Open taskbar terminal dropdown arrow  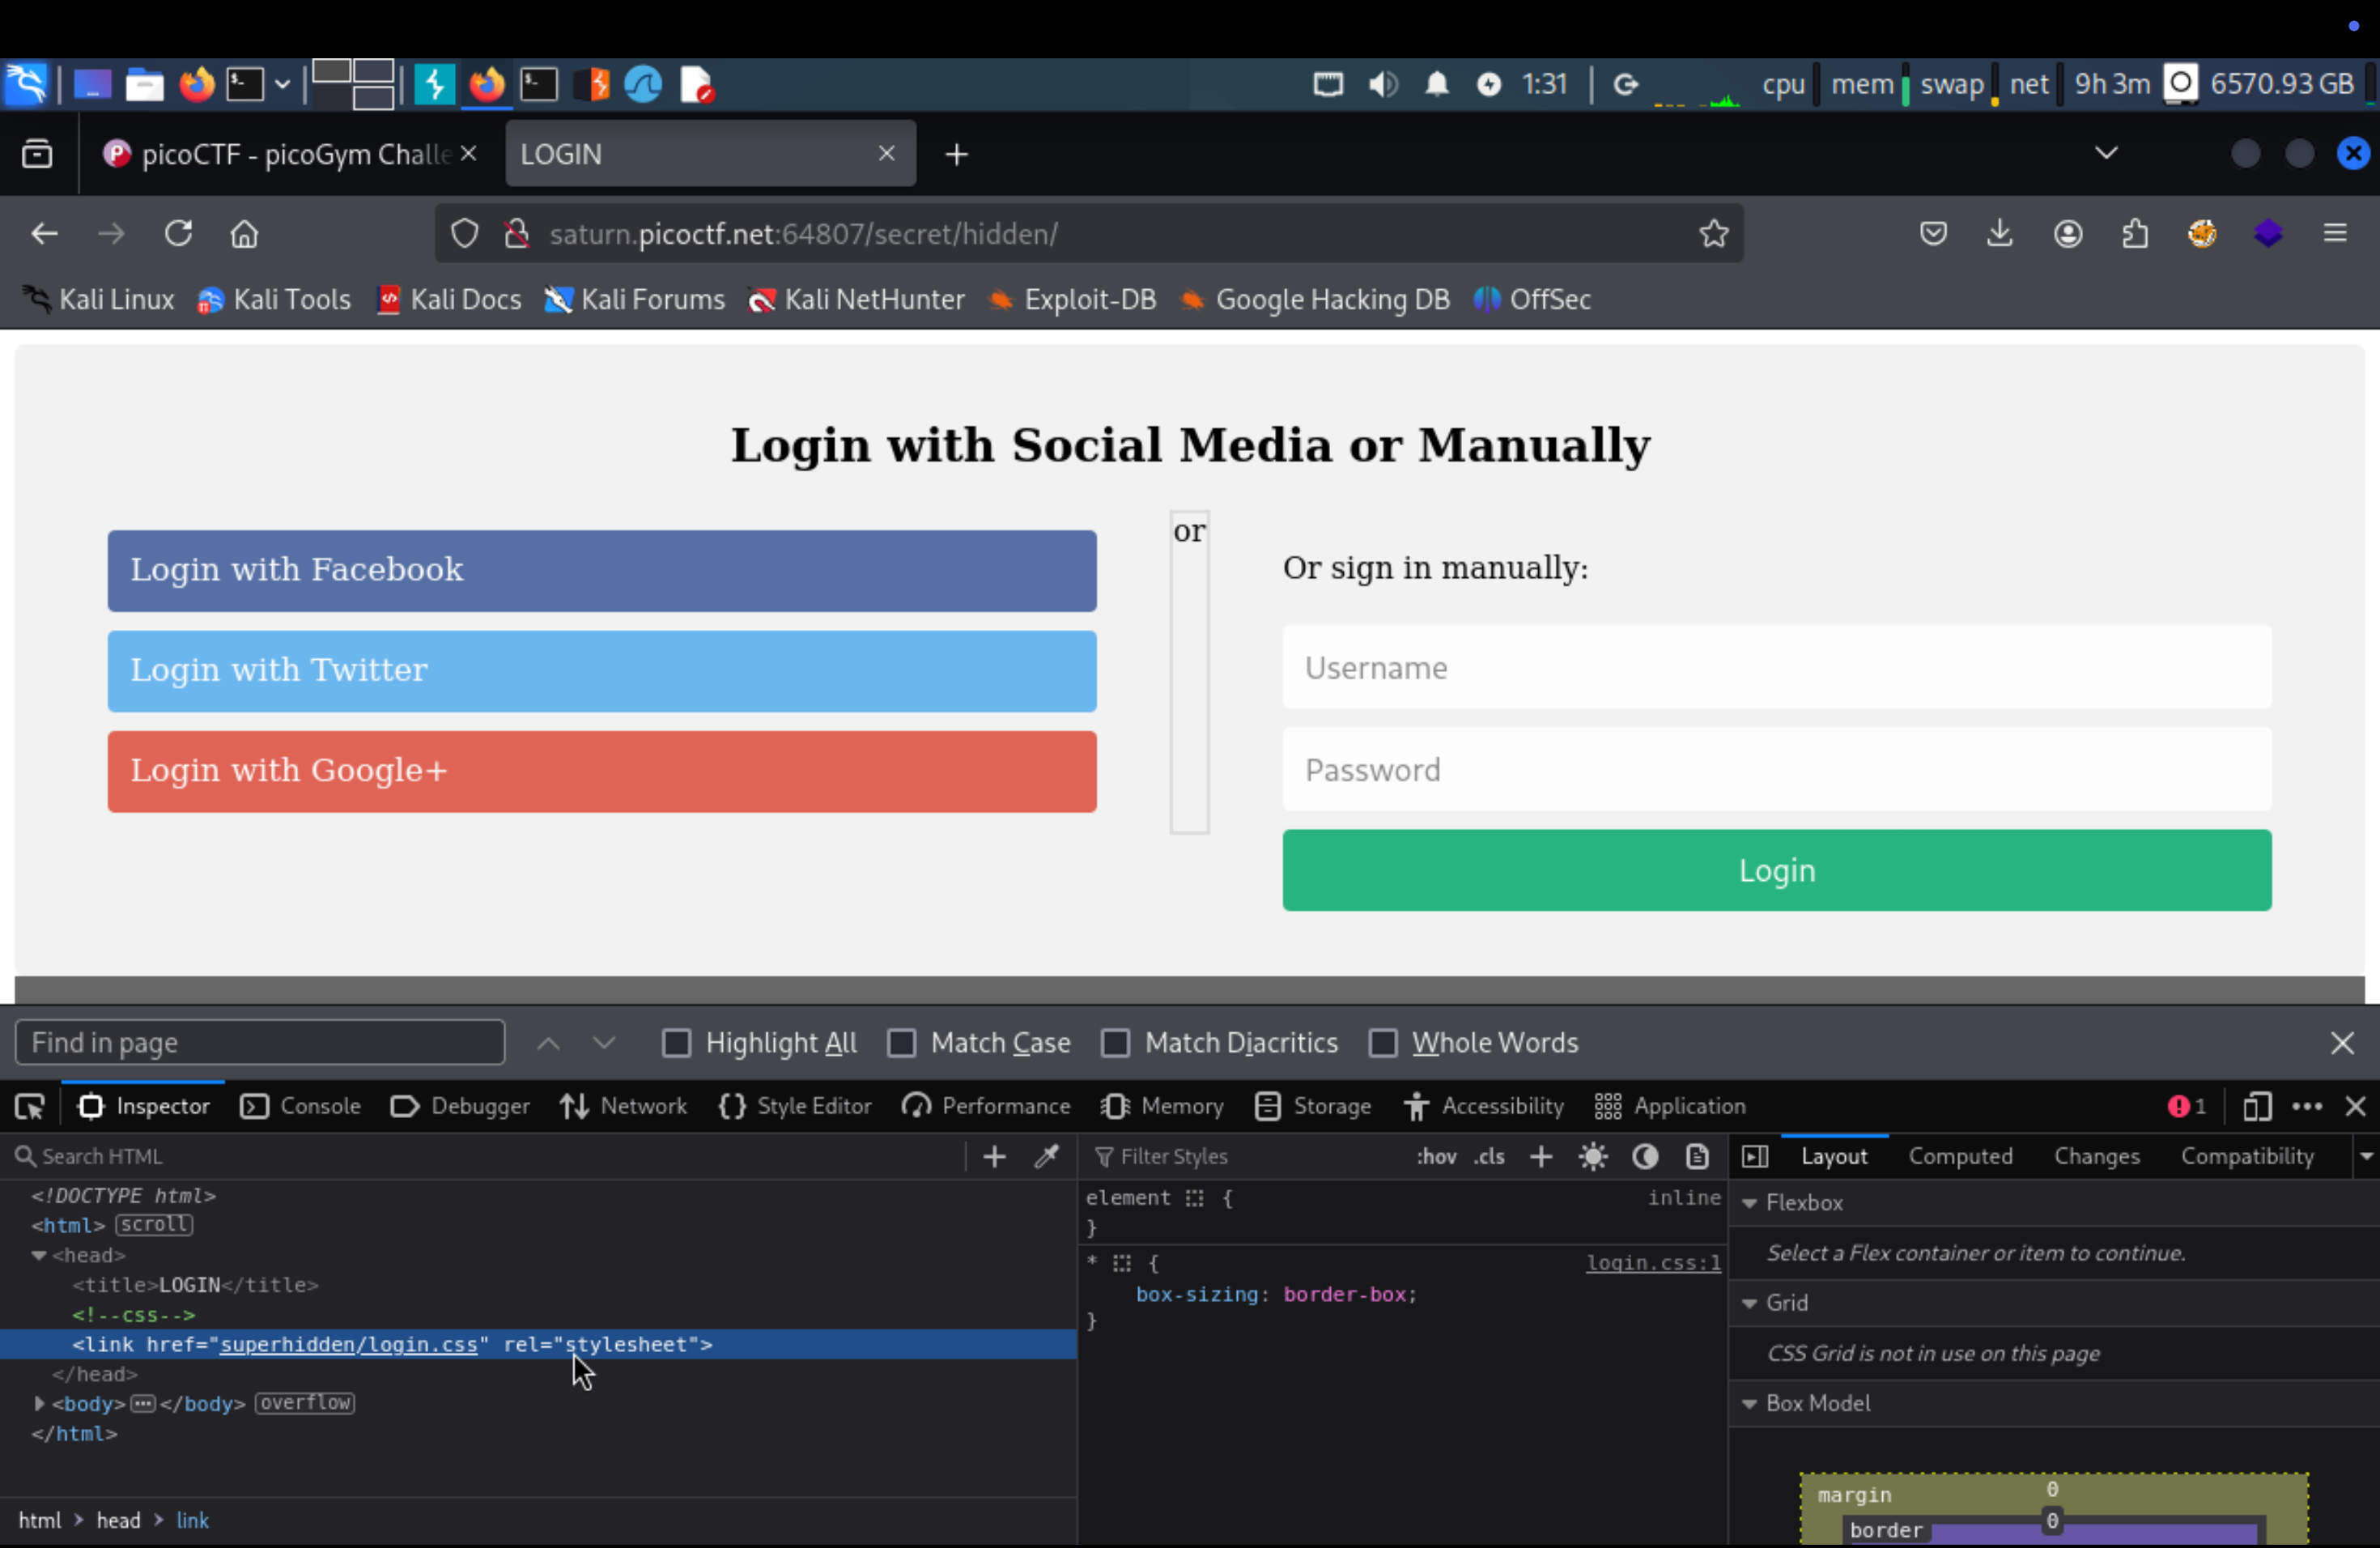click(x=282, y=85)
